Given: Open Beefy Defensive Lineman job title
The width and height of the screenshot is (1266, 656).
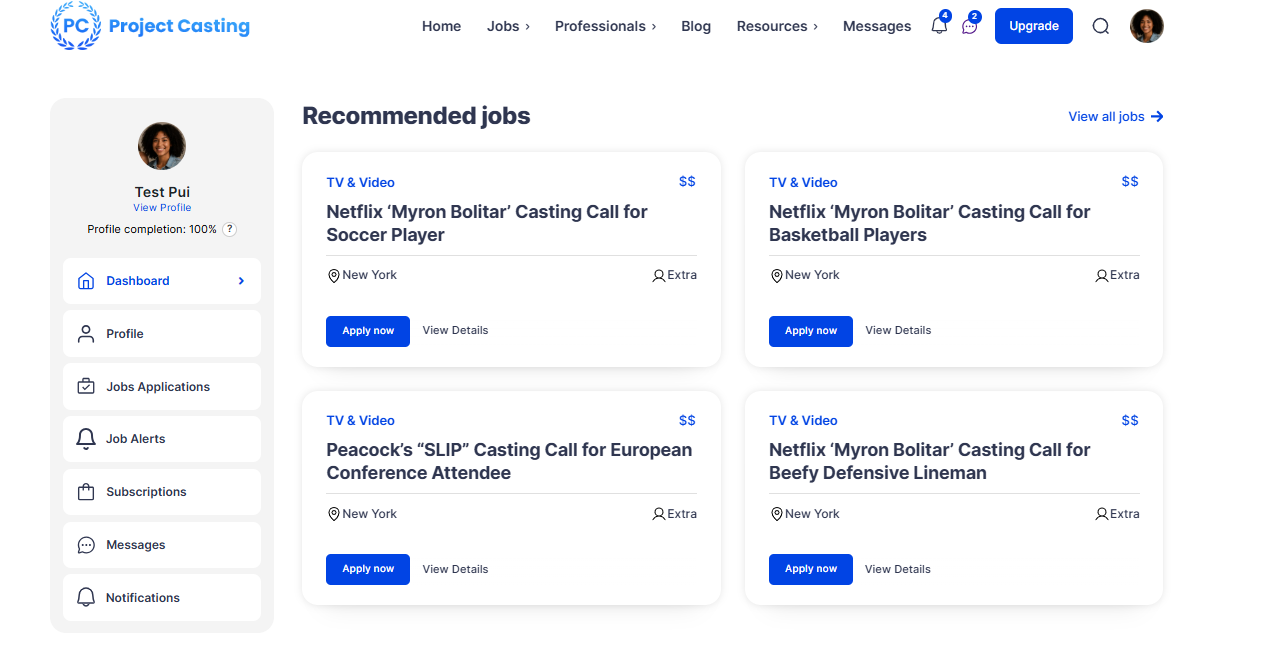Looking at the screenshot, I should pos(930,462).
